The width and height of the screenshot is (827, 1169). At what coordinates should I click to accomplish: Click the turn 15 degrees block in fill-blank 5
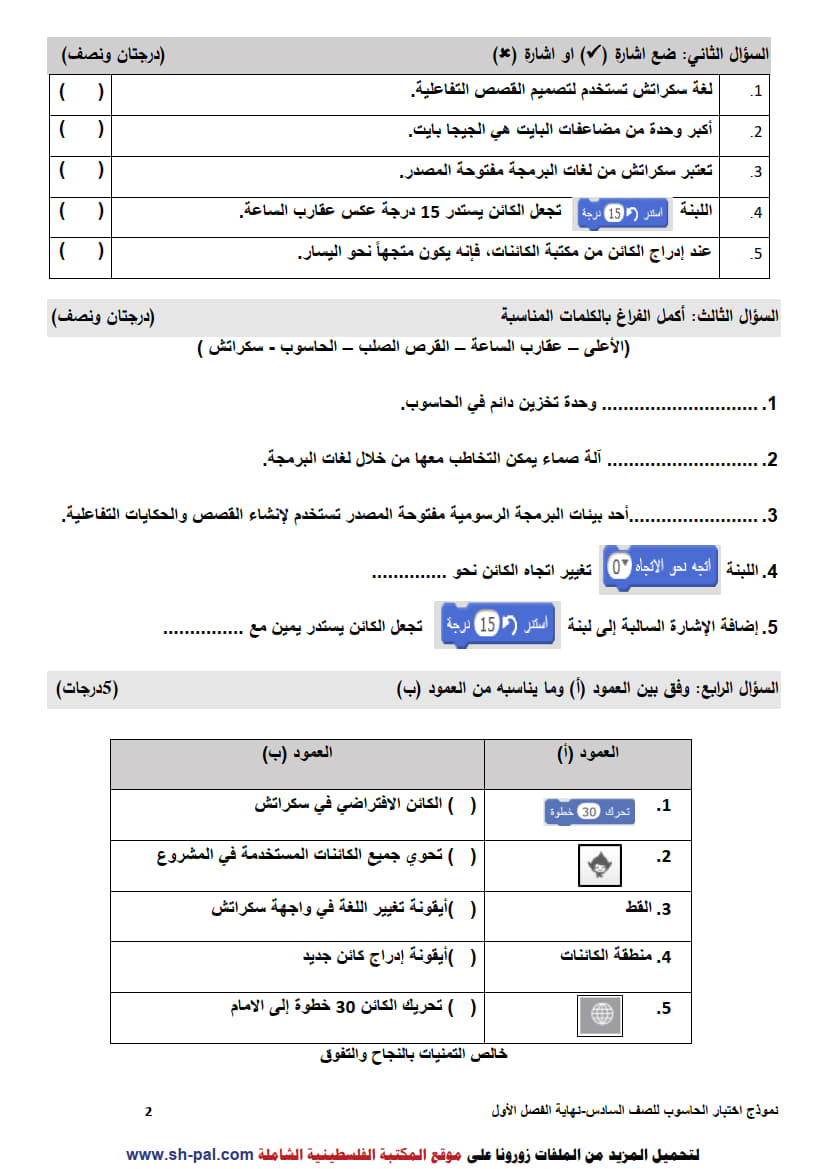click(x=497, y=625)
